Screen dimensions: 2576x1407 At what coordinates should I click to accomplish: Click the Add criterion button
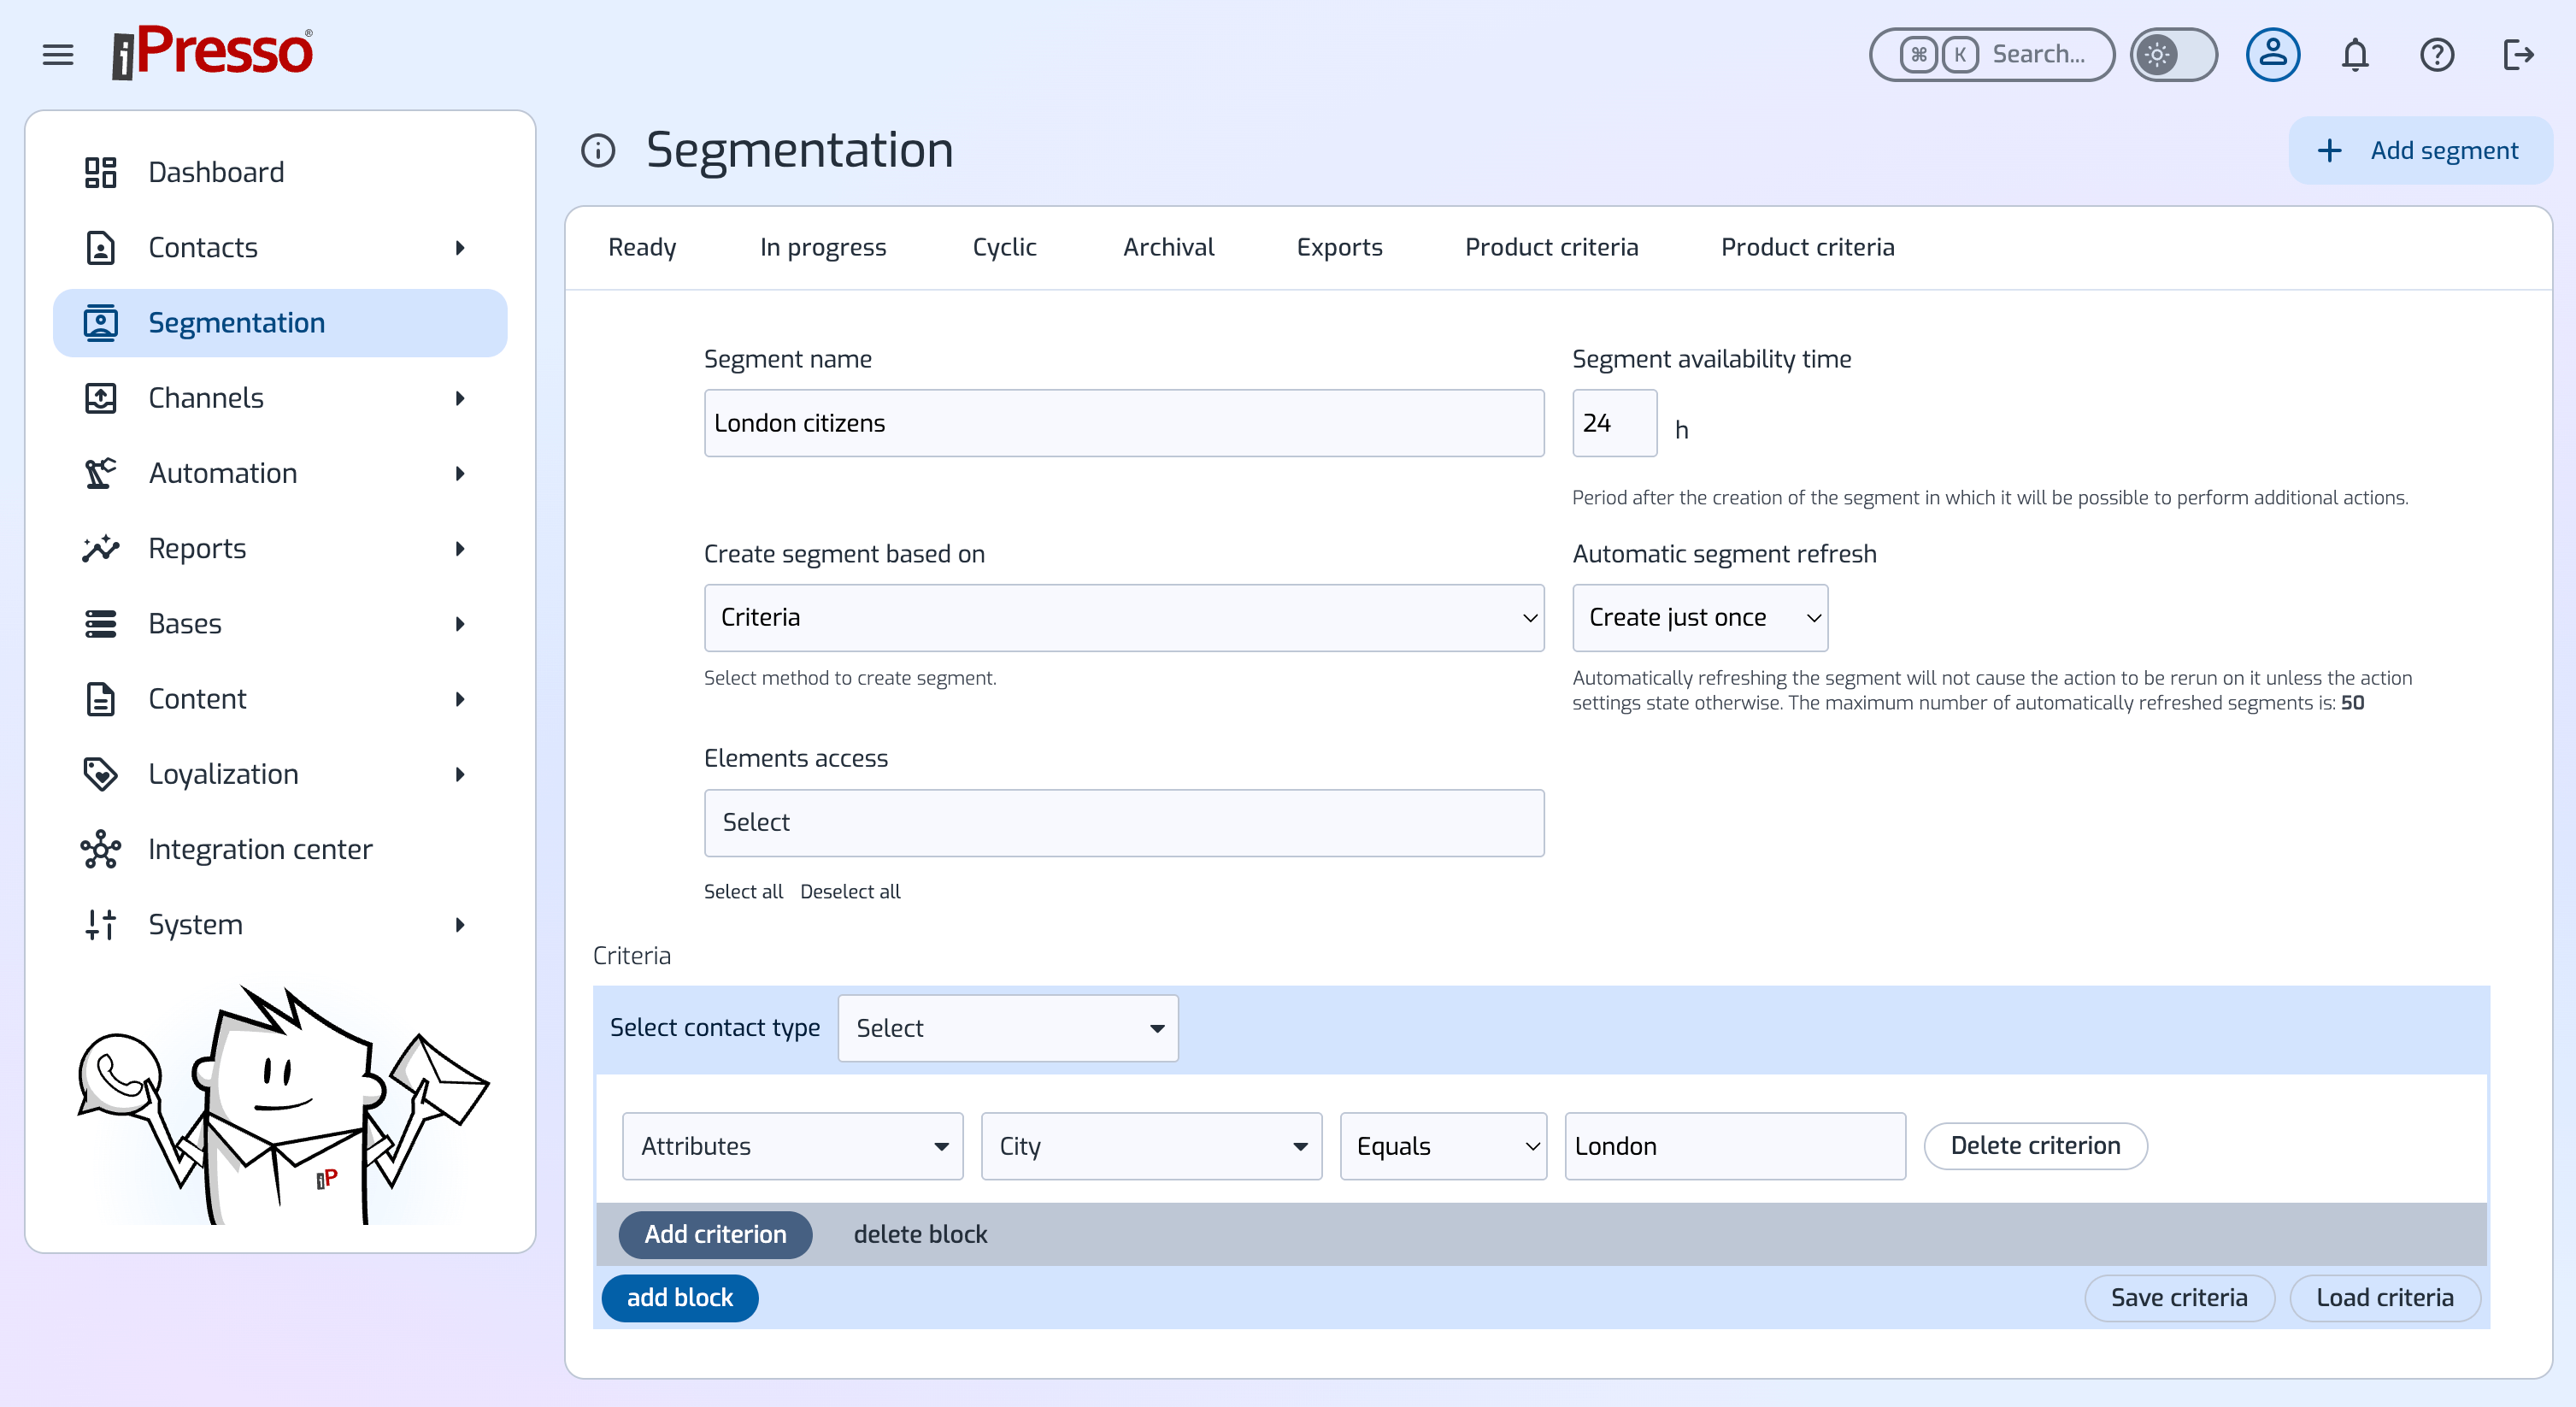pyautogui.click(x=715, y=1234)
